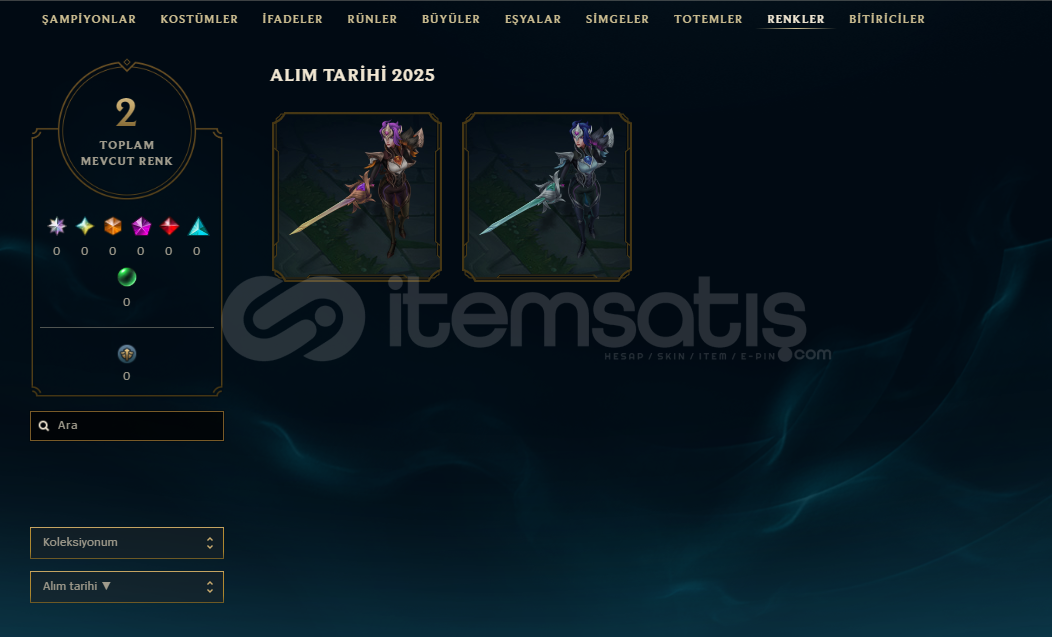Click the orange cube gem icon
Image resolution: width=1052 pixels, height=637 pixels.
113,226
